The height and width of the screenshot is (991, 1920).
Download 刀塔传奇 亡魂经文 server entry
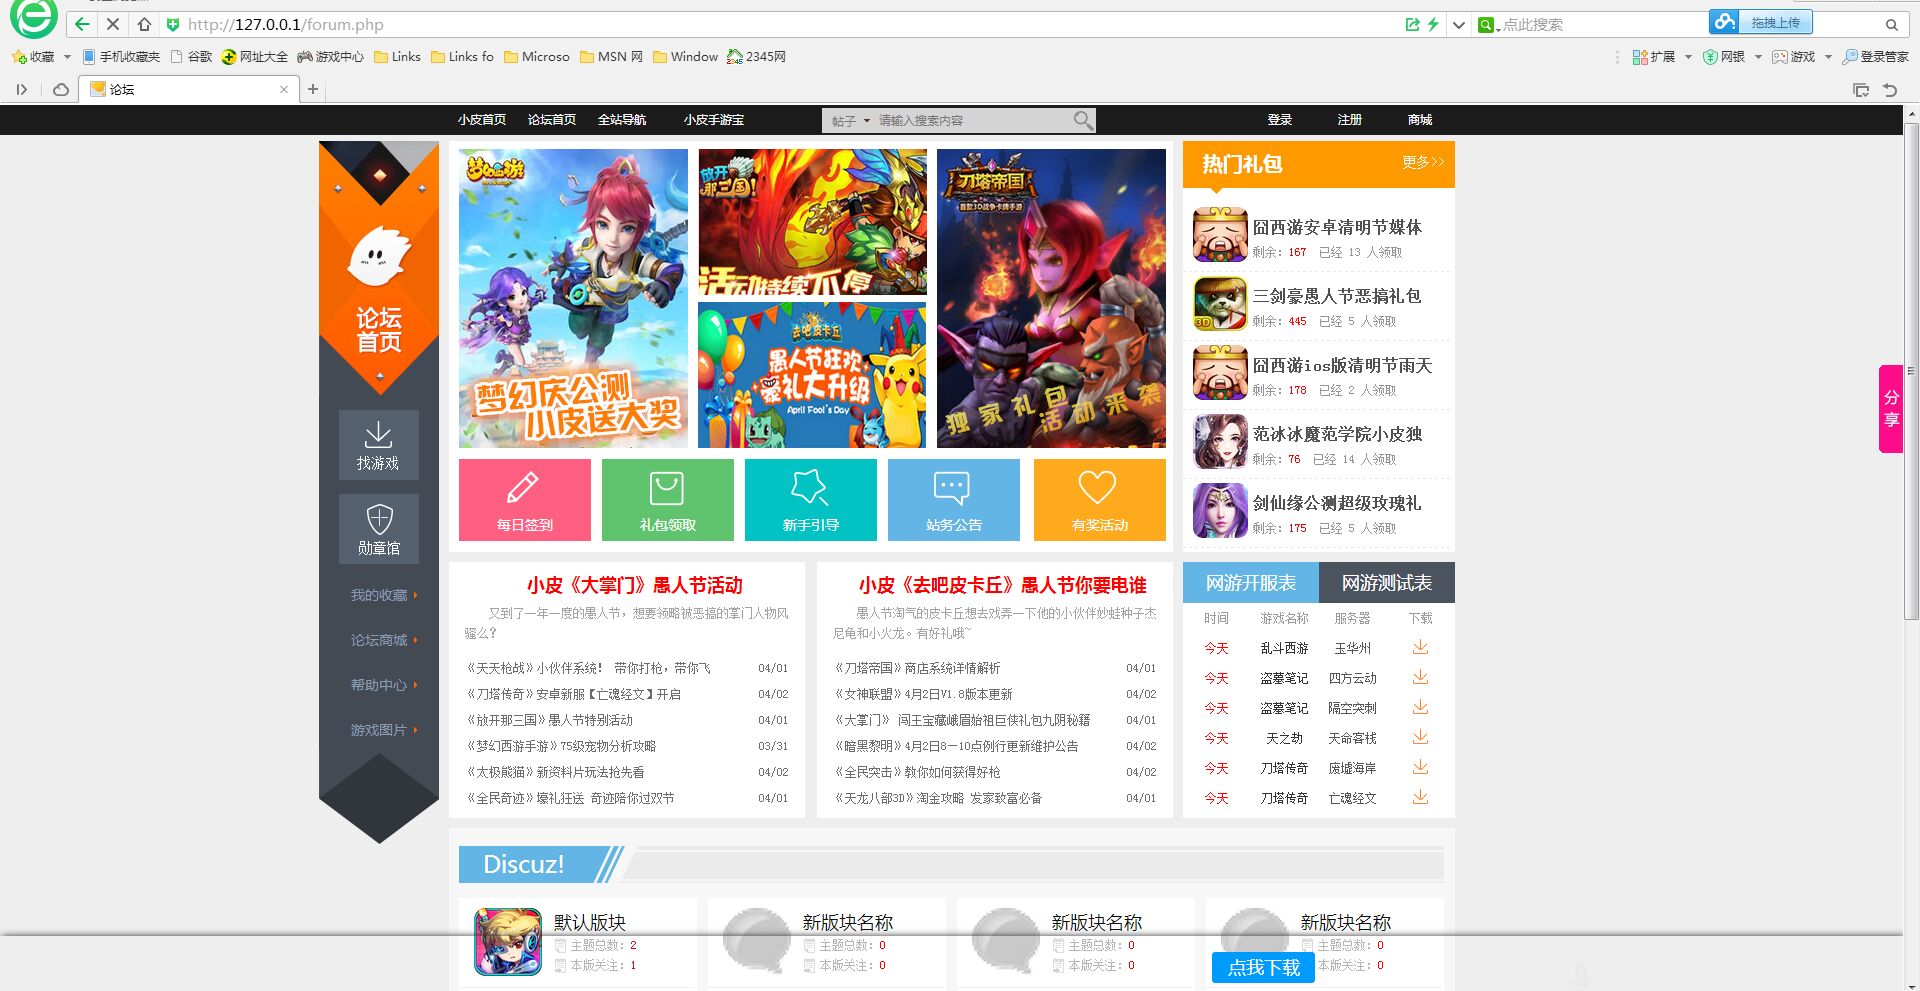click(1420, 798)
